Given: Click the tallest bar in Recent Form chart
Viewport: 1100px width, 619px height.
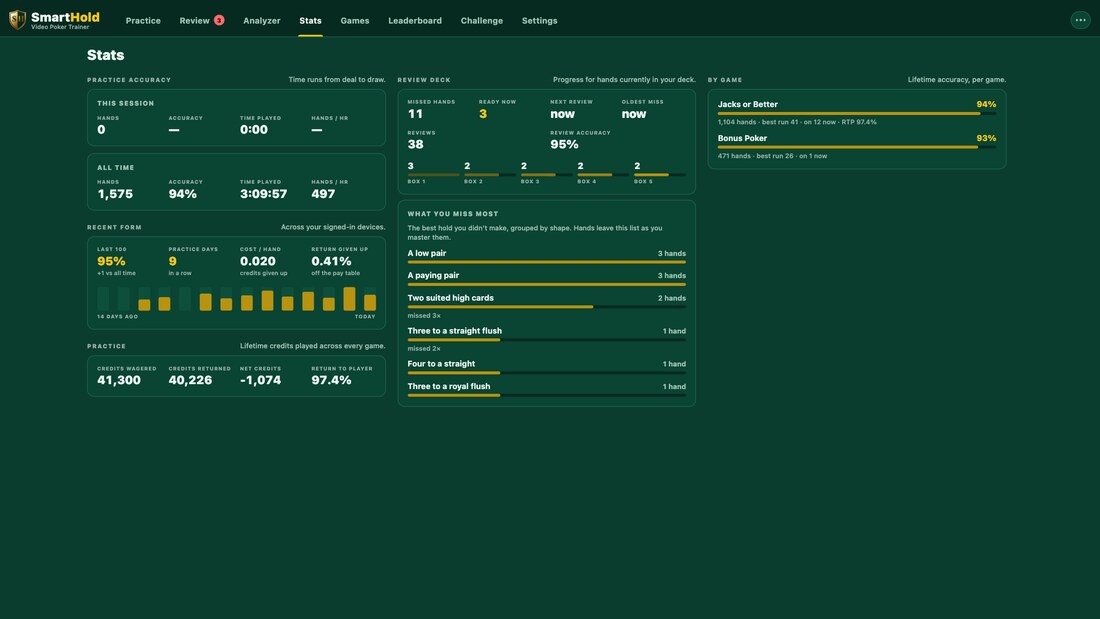Looking at the screenshot, I should tap(349, 299).
